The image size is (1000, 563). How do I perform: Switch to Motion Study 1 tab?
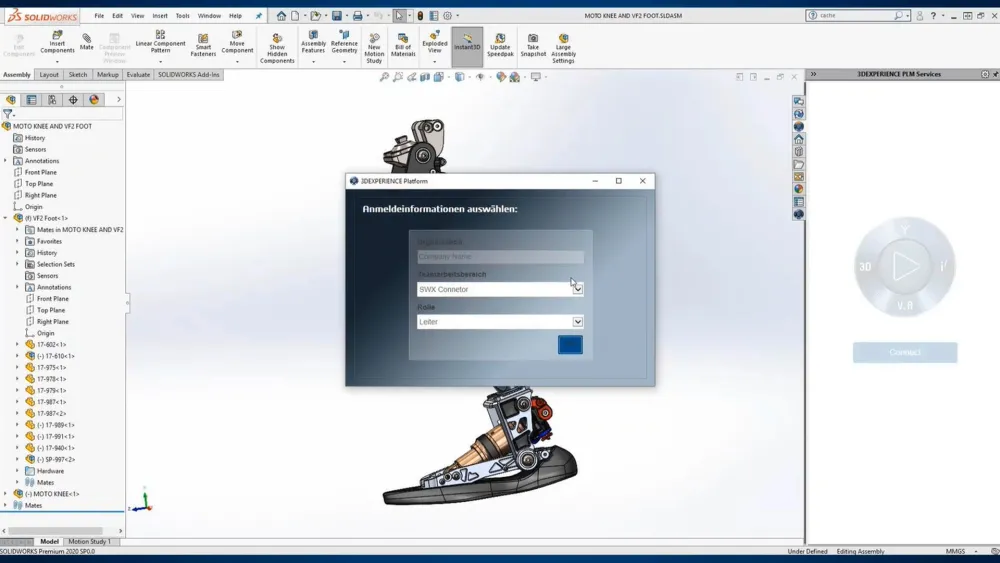click(x=89, y=541)
